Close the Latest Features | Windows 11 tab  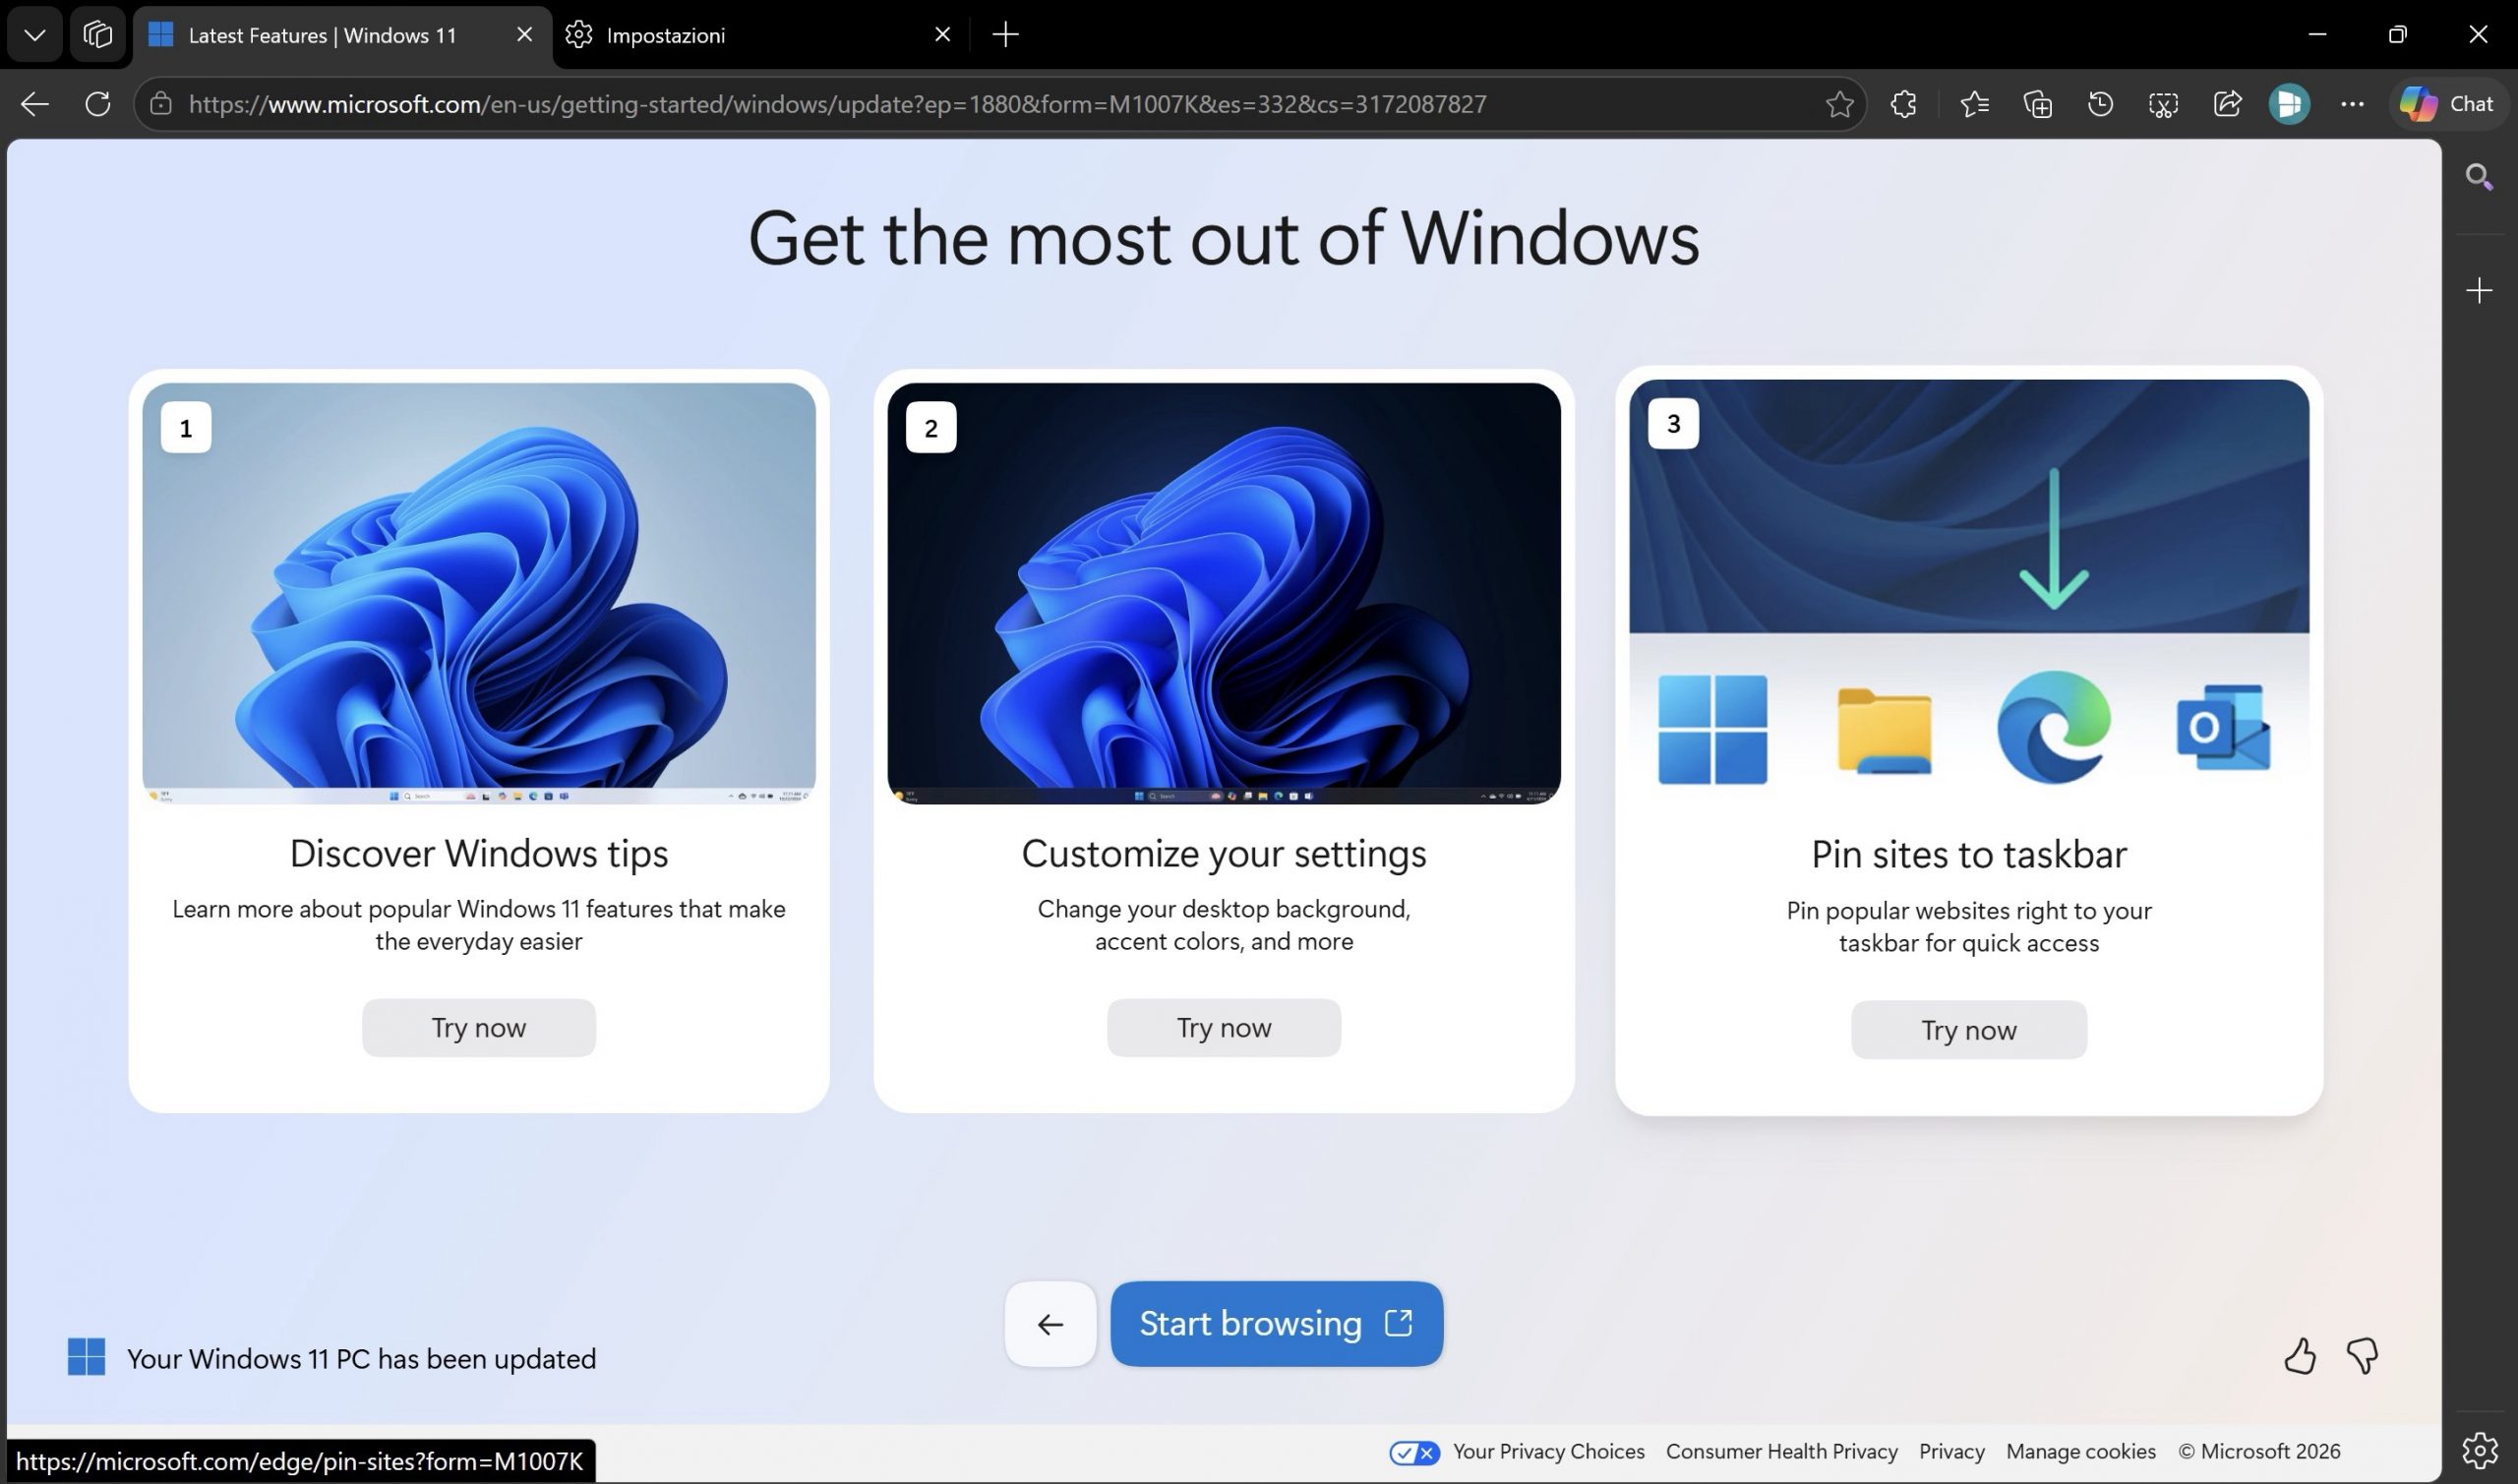pyautogui.click(x=524, y=35)
